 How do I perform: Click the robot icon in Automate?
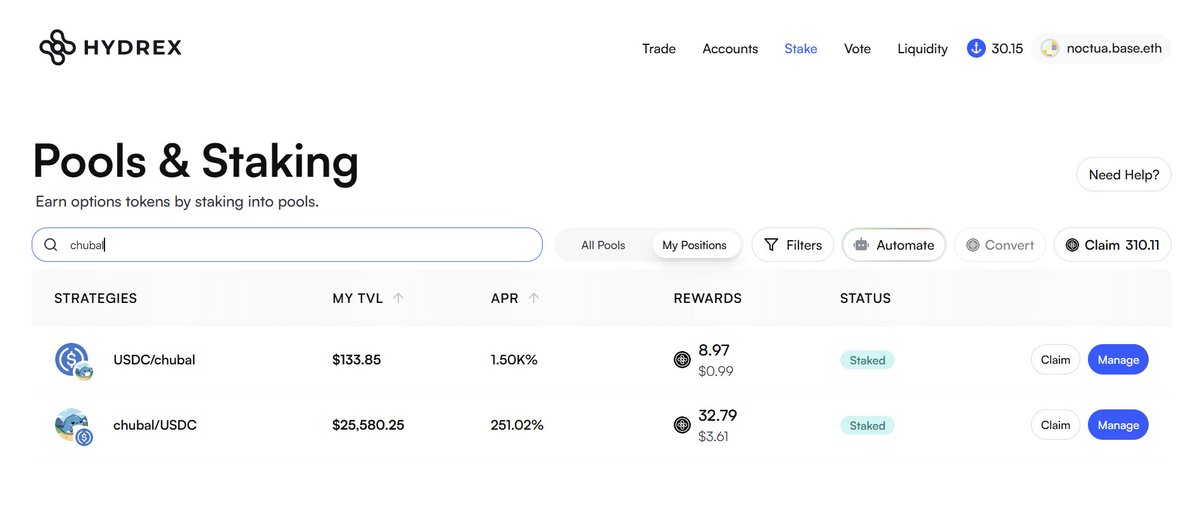pos(861,245)
